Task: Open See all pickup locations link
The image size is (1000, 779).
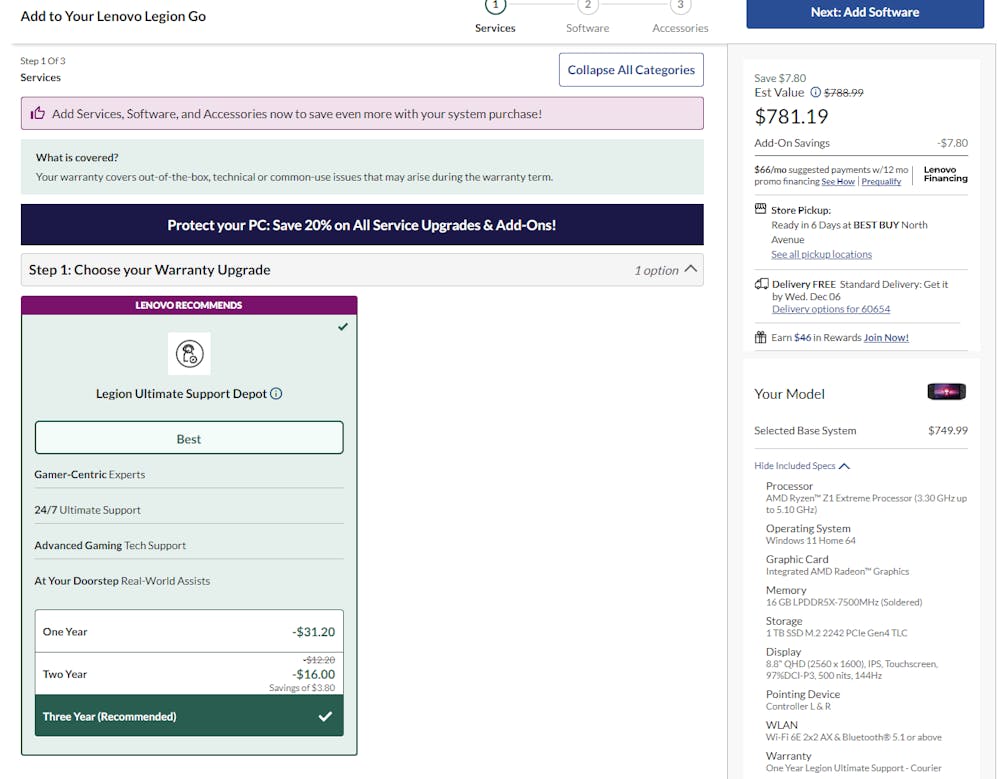Action: click(821, 255)
